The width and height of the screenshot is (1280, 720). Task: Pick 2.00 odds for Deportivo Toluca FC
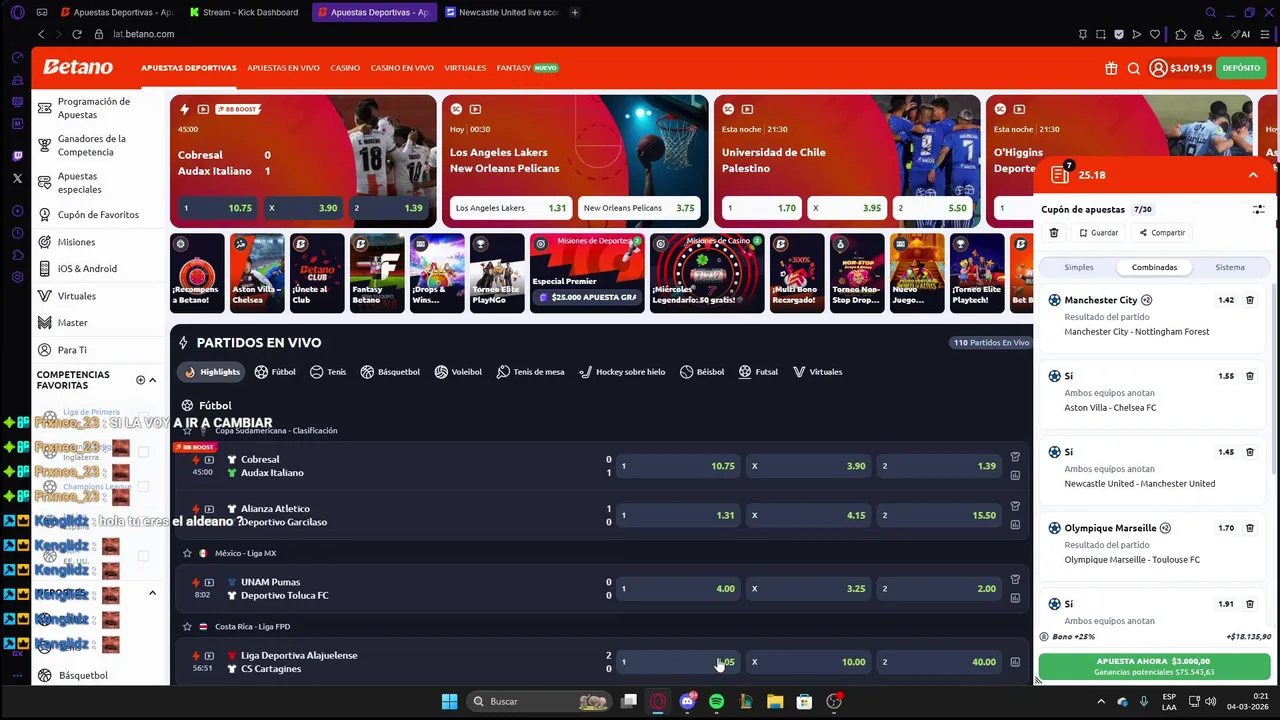(x=940, y=588)
